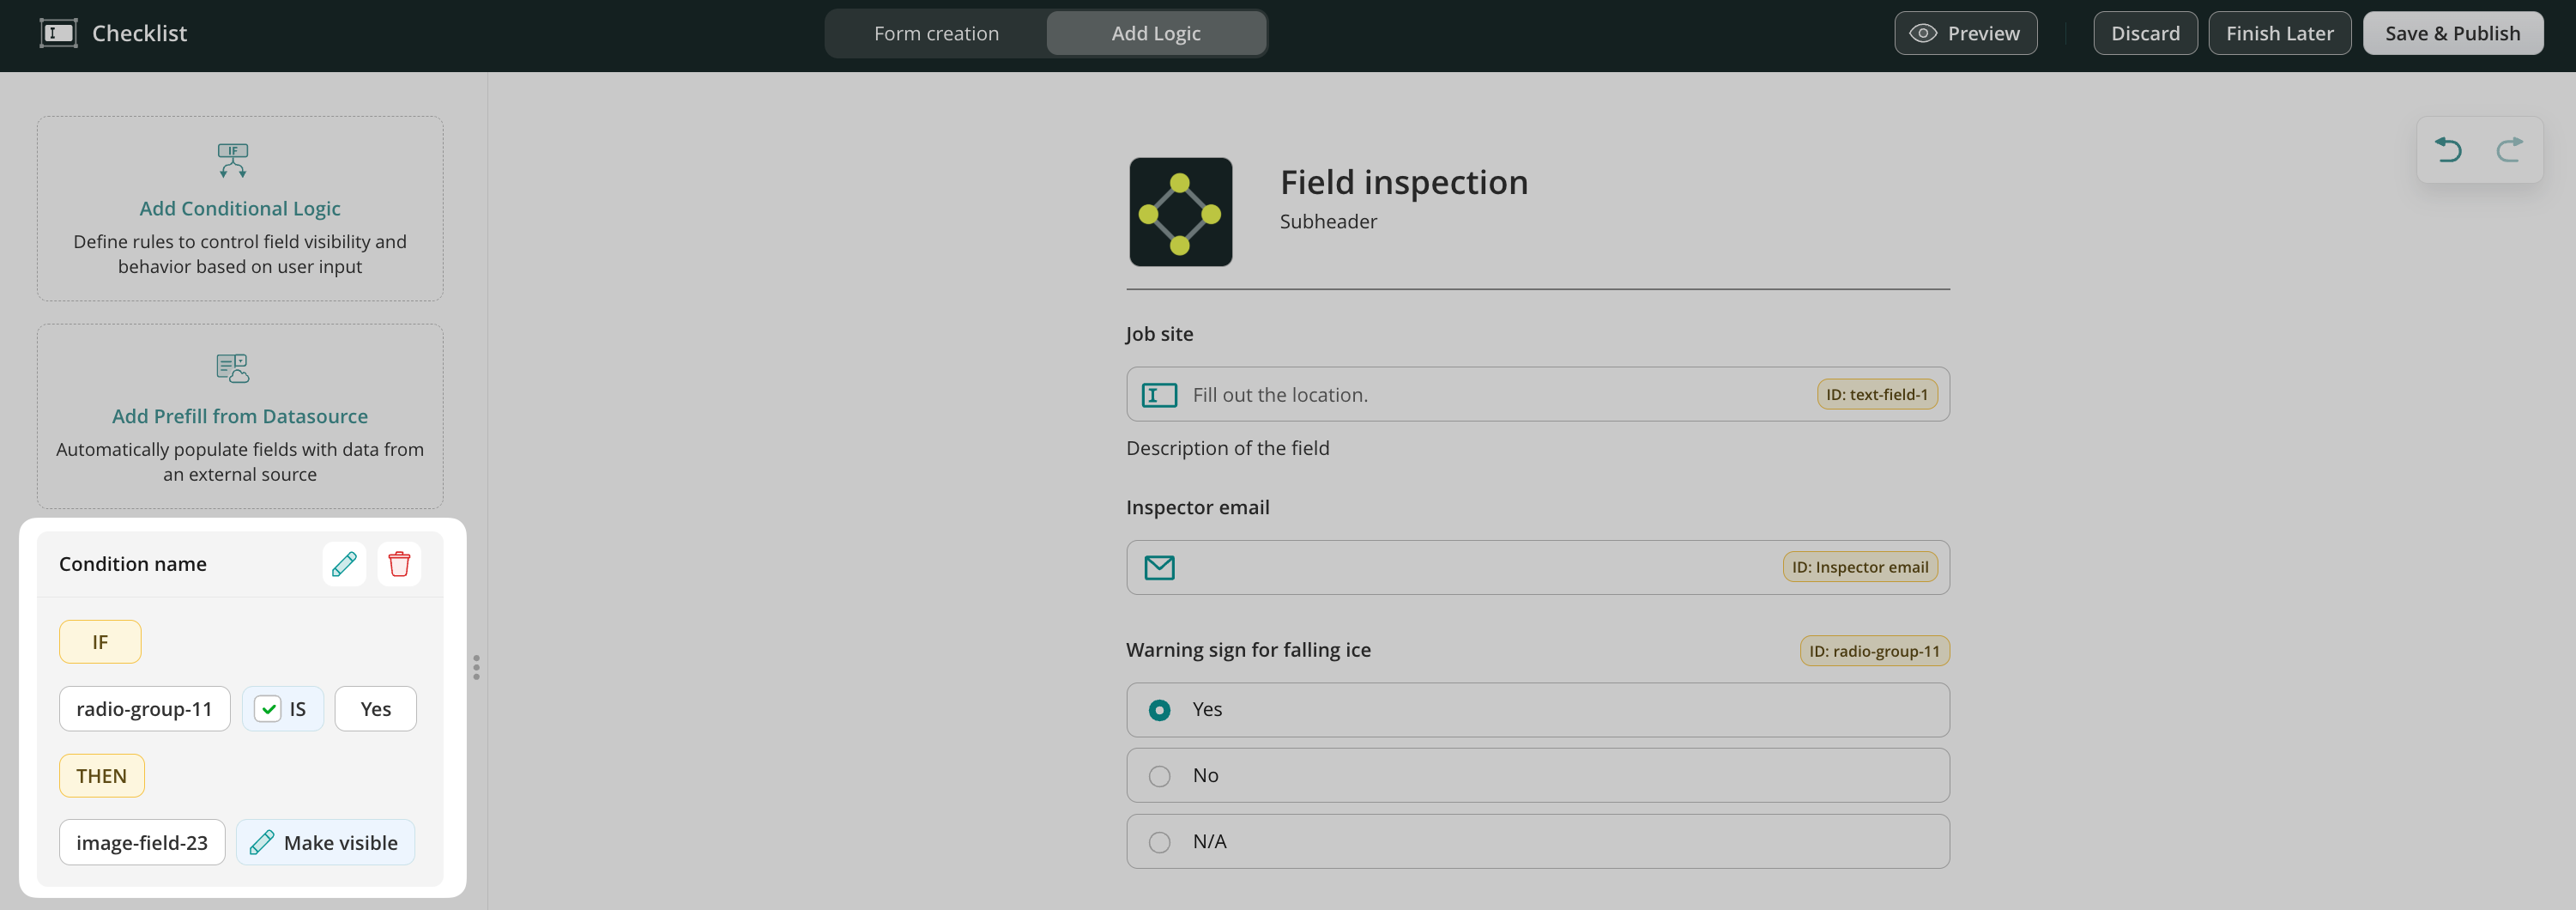Click the pencil icon to edit condition name
This screenshot has height=910, width=2576.
tap(344, 564)
